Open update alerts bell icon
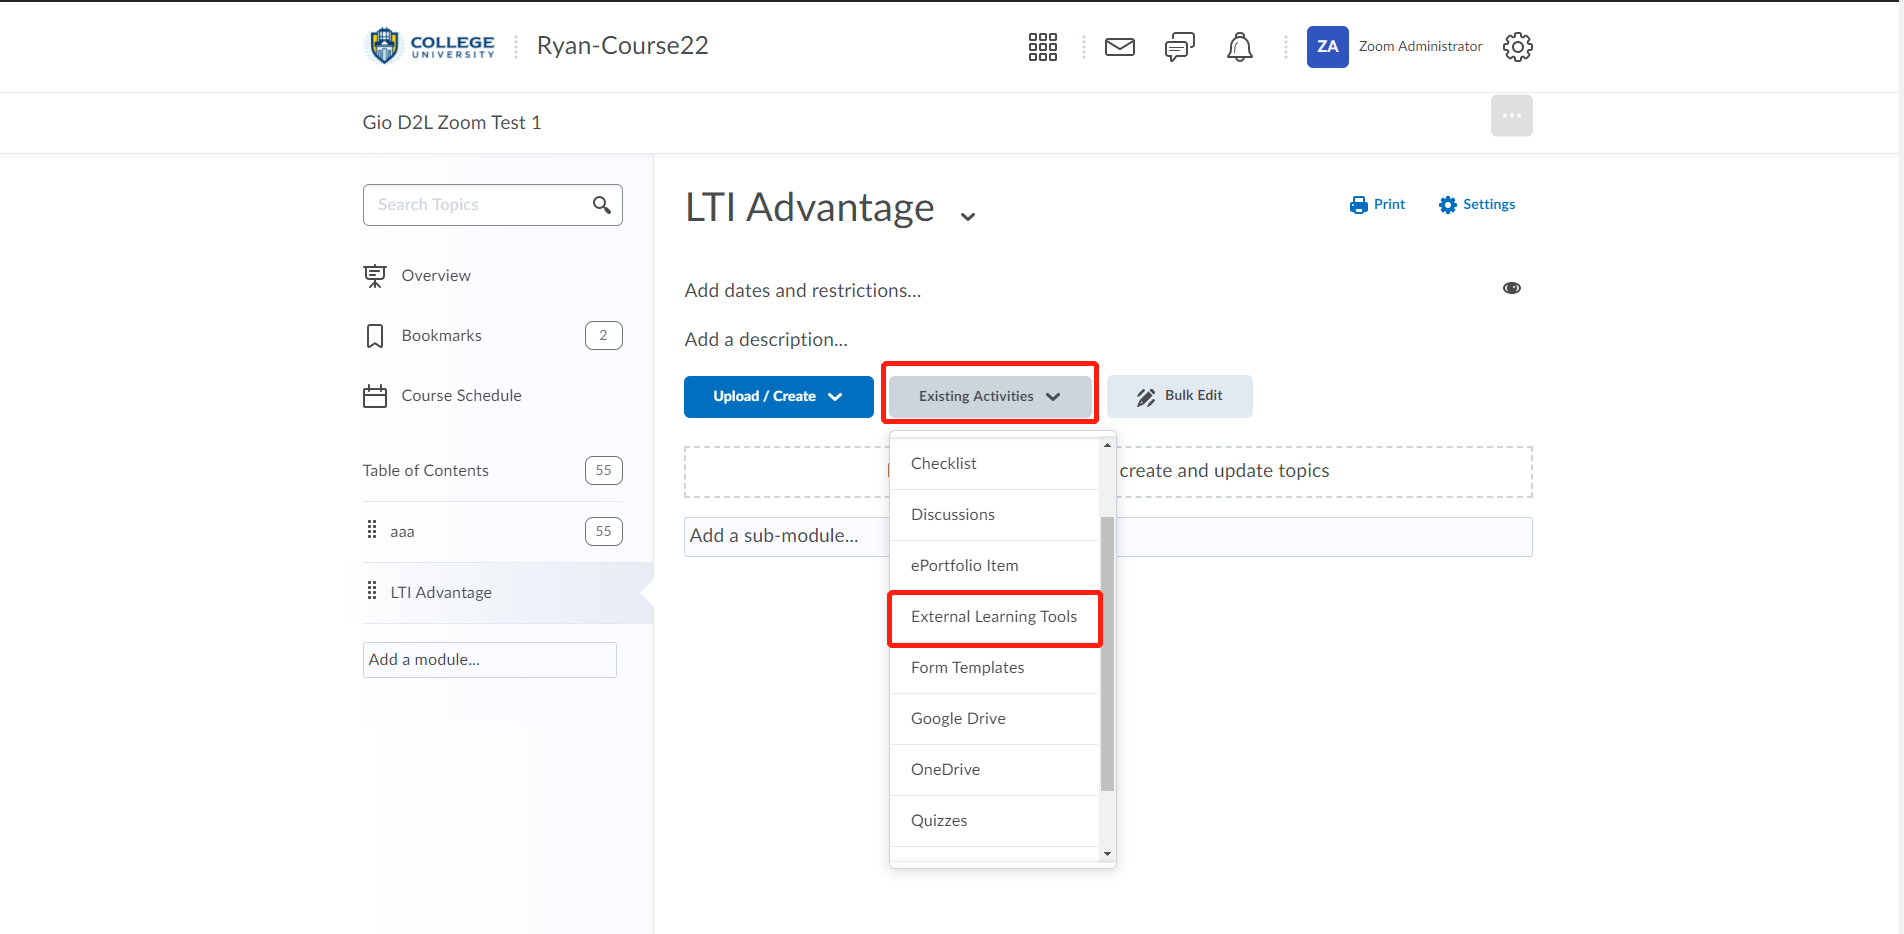 pos(1240,47)
